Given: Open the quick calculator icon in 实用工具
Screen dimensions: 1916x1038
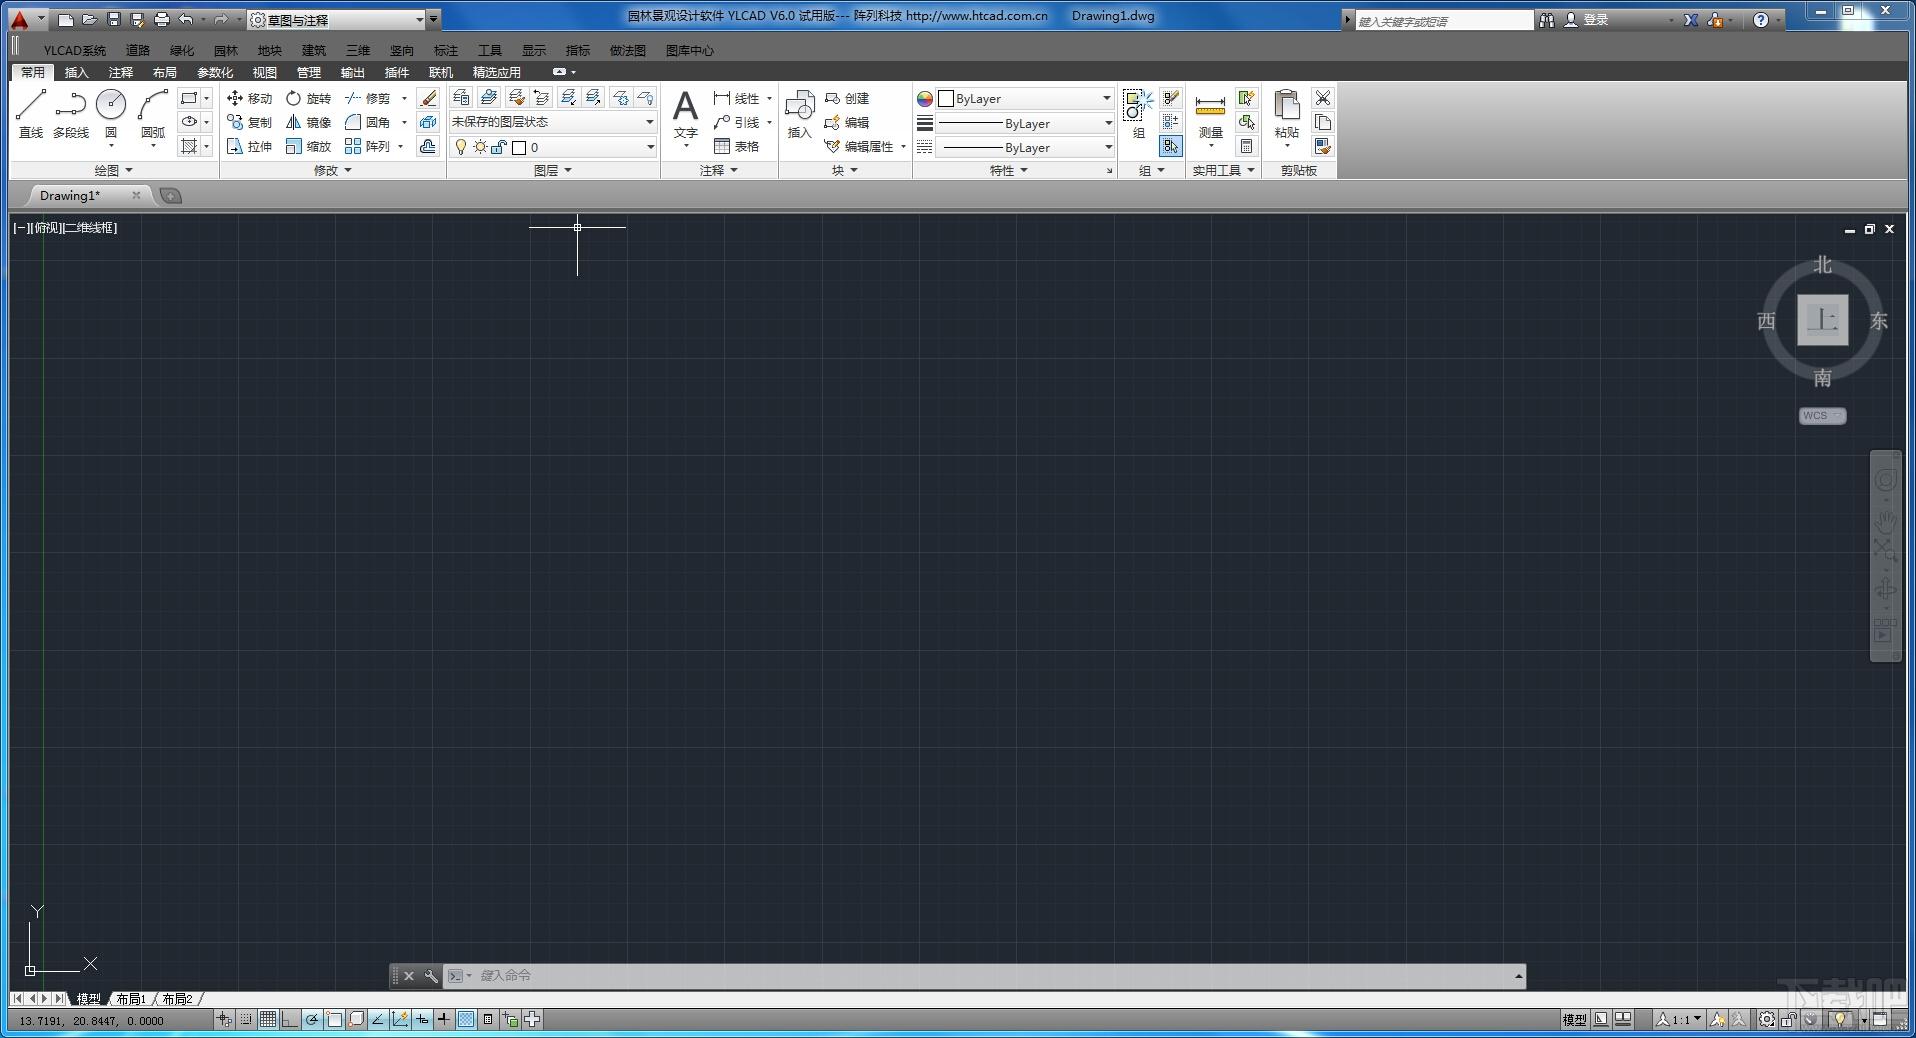Looking at the screenshot, I should click(x=1246, y=146).
